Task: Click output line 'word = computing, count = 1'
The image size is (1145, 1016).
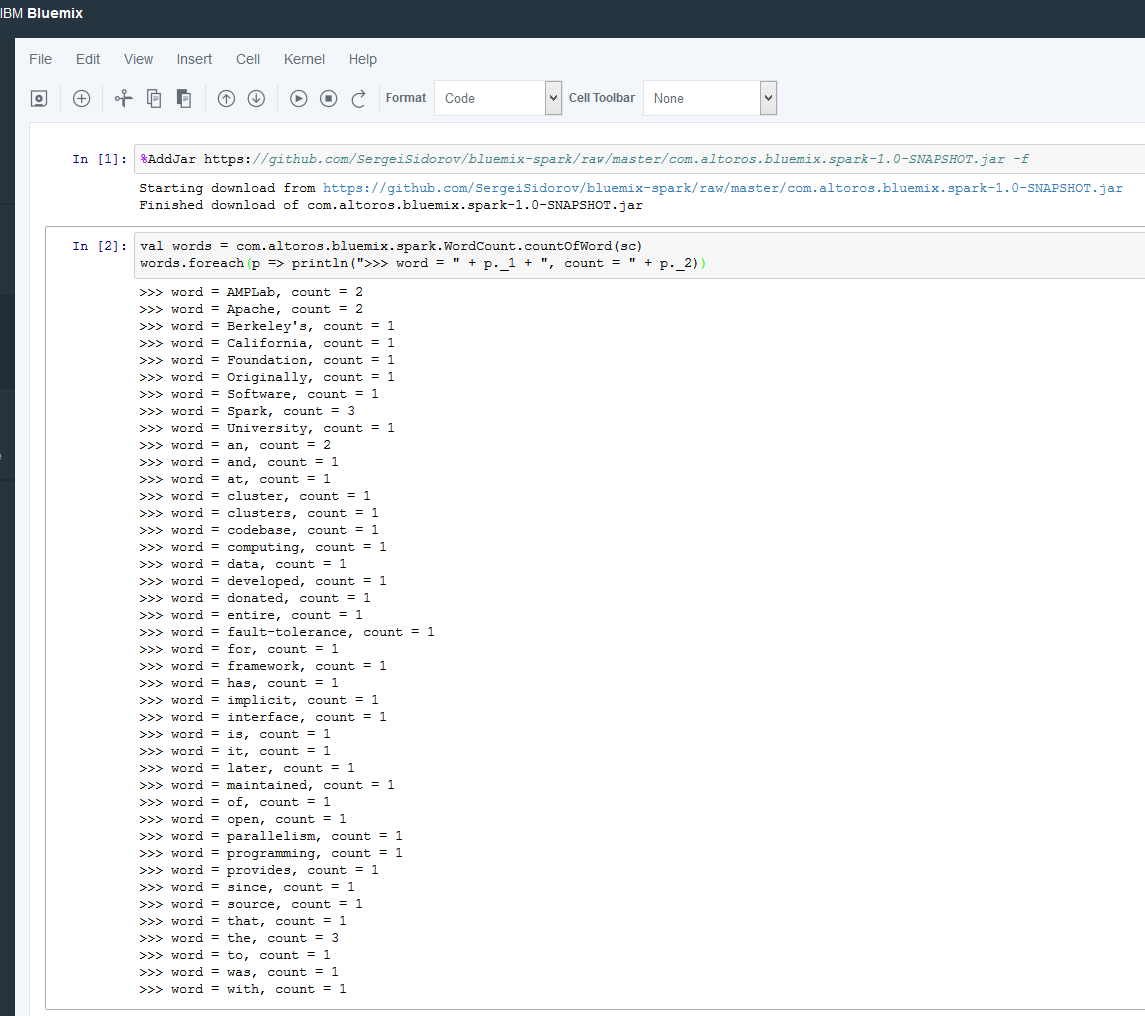Action: (x=263, y=547)
